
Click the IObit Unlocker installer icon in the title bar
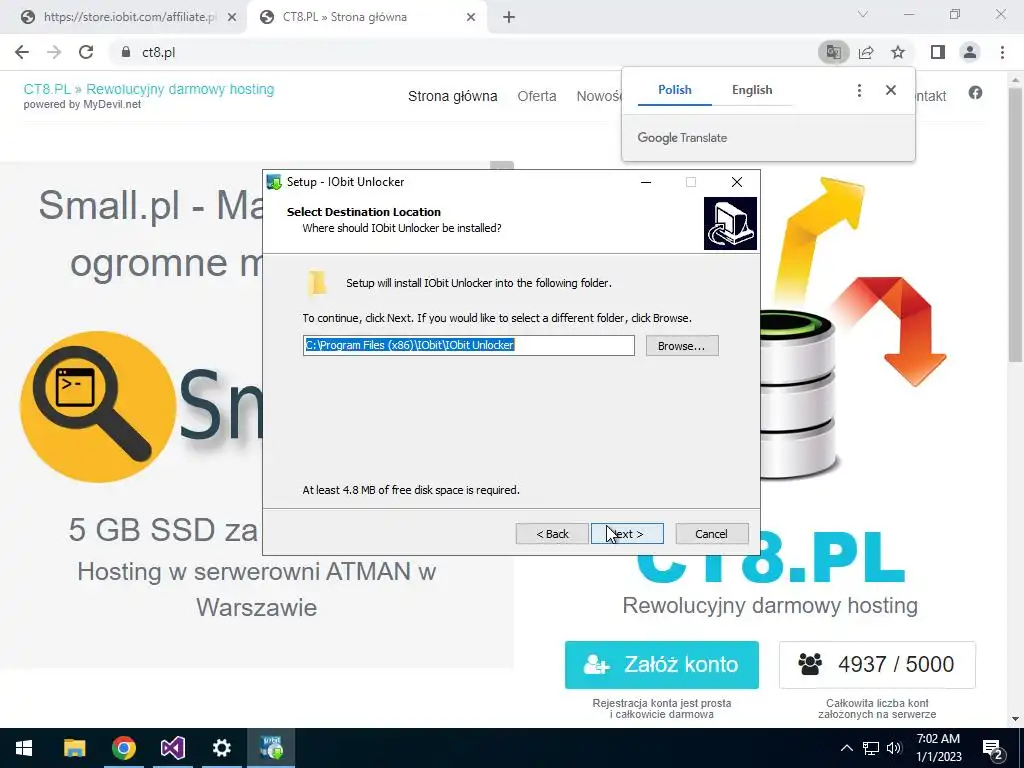pyautogui.click(x=274, y=182)
